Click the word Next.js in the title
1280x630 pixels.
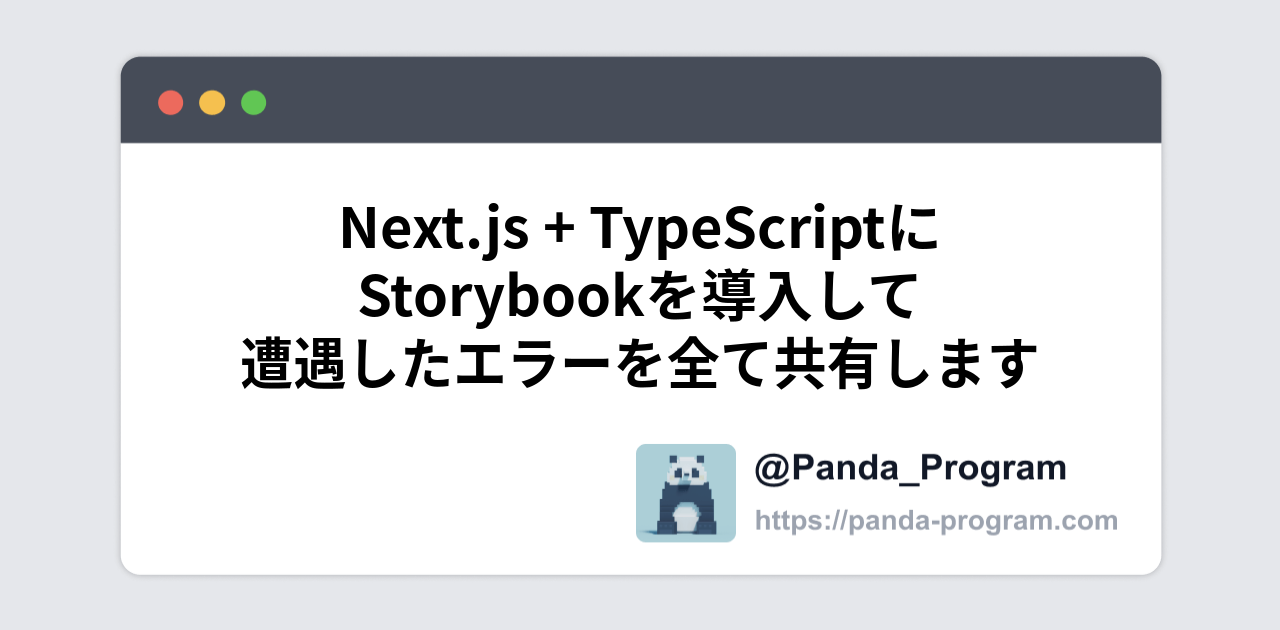coord(434,229)
